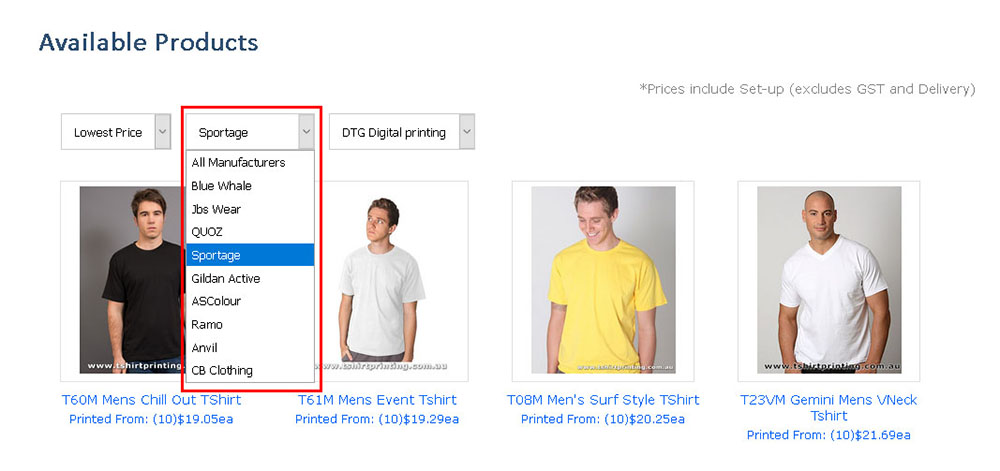Screen dimensions: 1000x471
Task: Click the prices include set-up note
Action: click(807, 89)
